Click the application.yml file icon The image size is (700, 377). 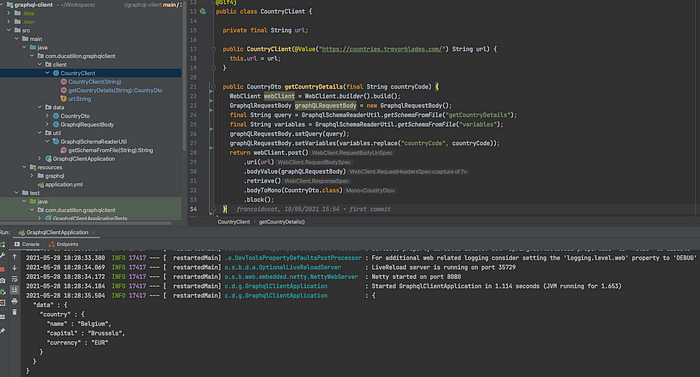[41, 184]
